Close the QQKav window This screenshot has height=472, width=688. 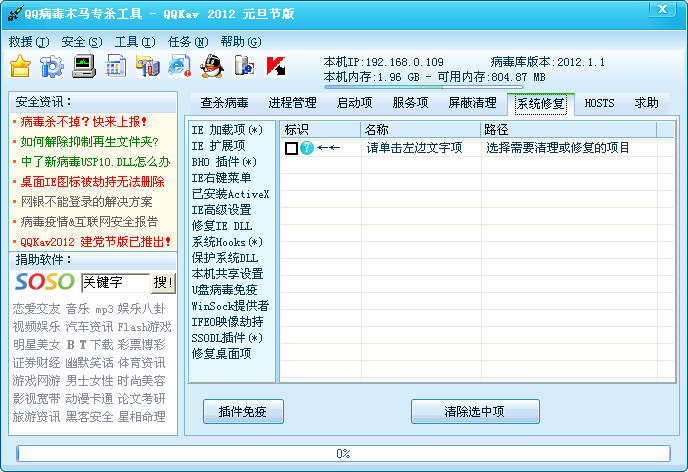click(x=663, y=9)
